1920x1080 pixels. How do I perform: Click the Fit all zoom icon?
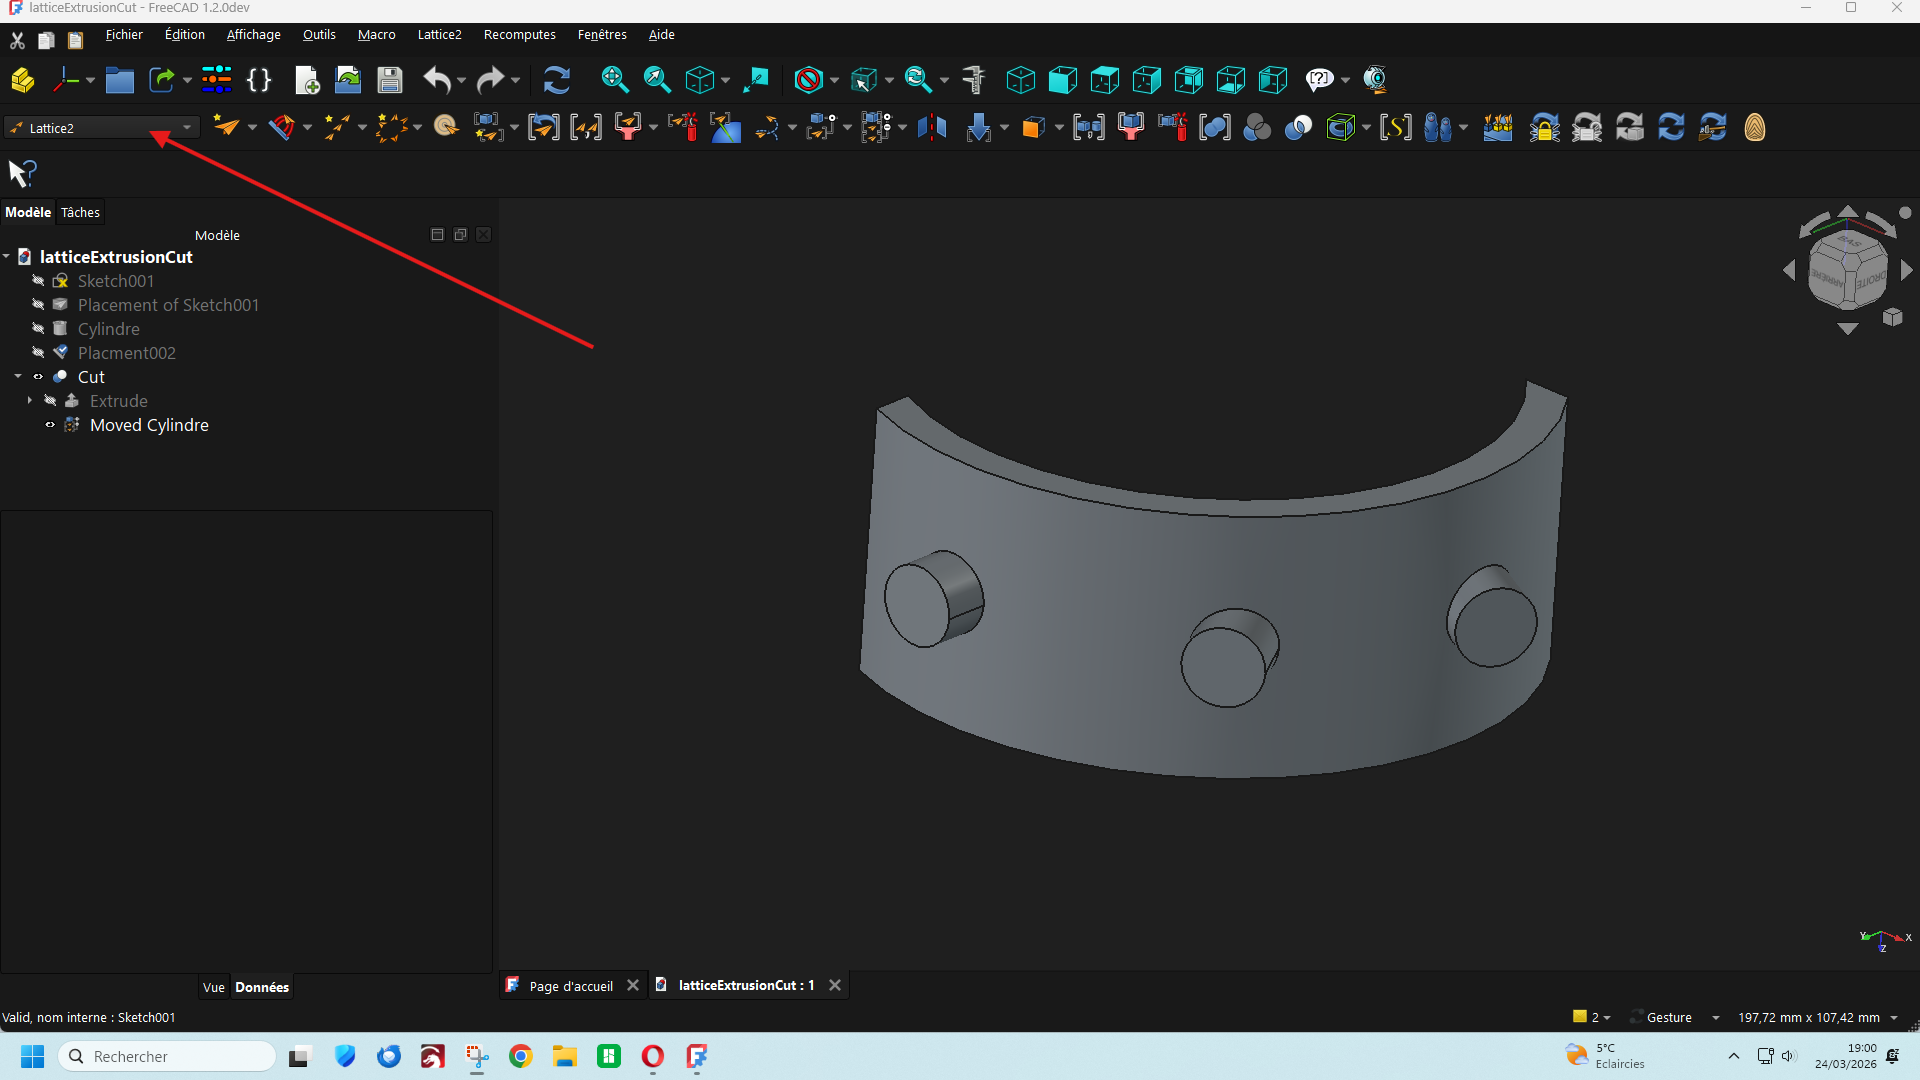click(614, 80)
